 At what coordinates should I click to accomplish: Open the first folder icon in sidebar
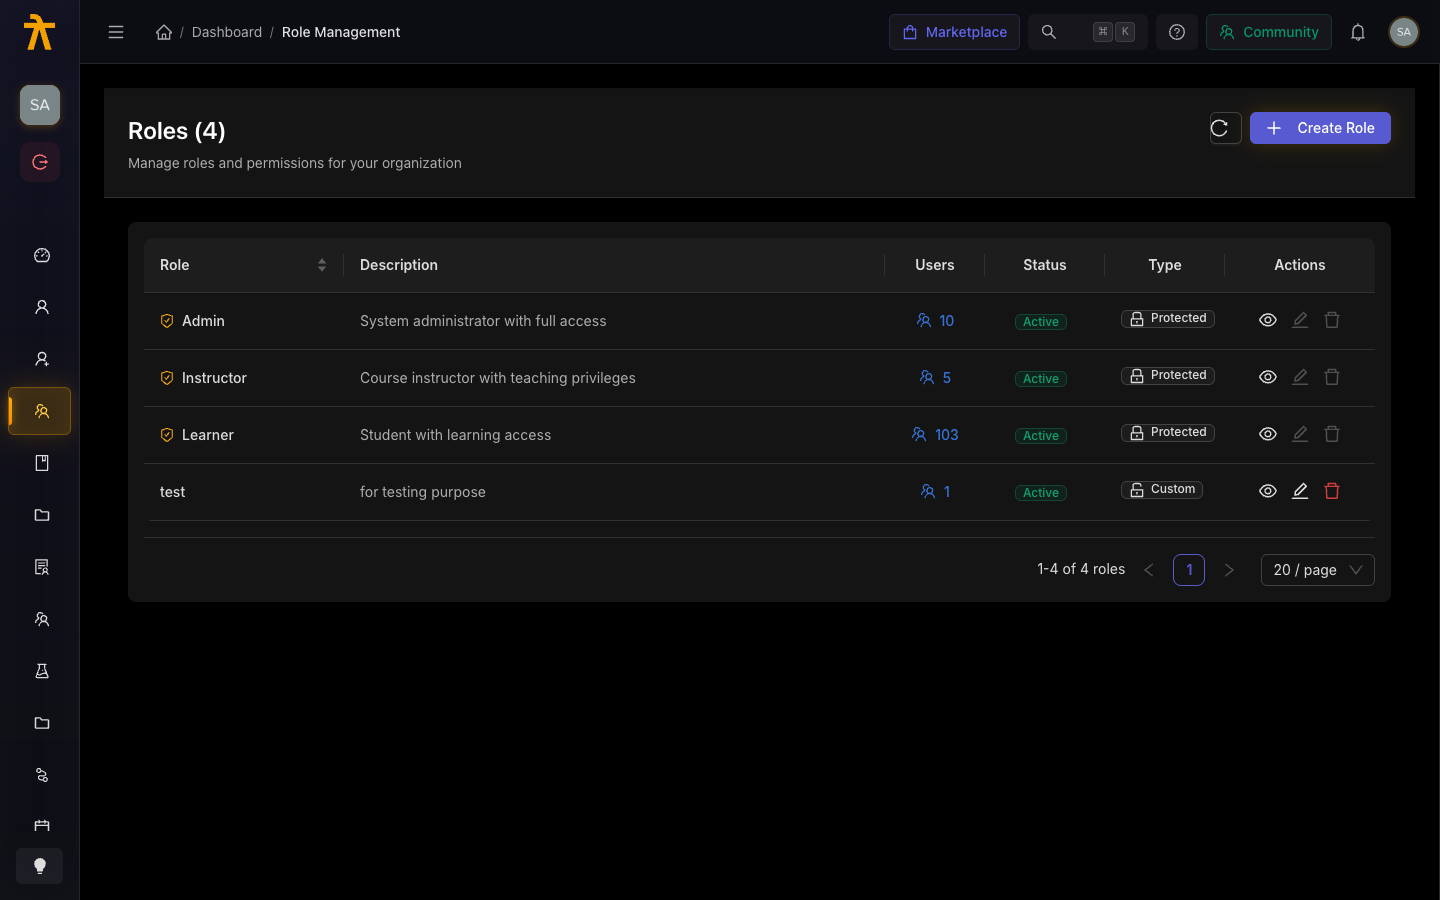click(x=42, y=515)
